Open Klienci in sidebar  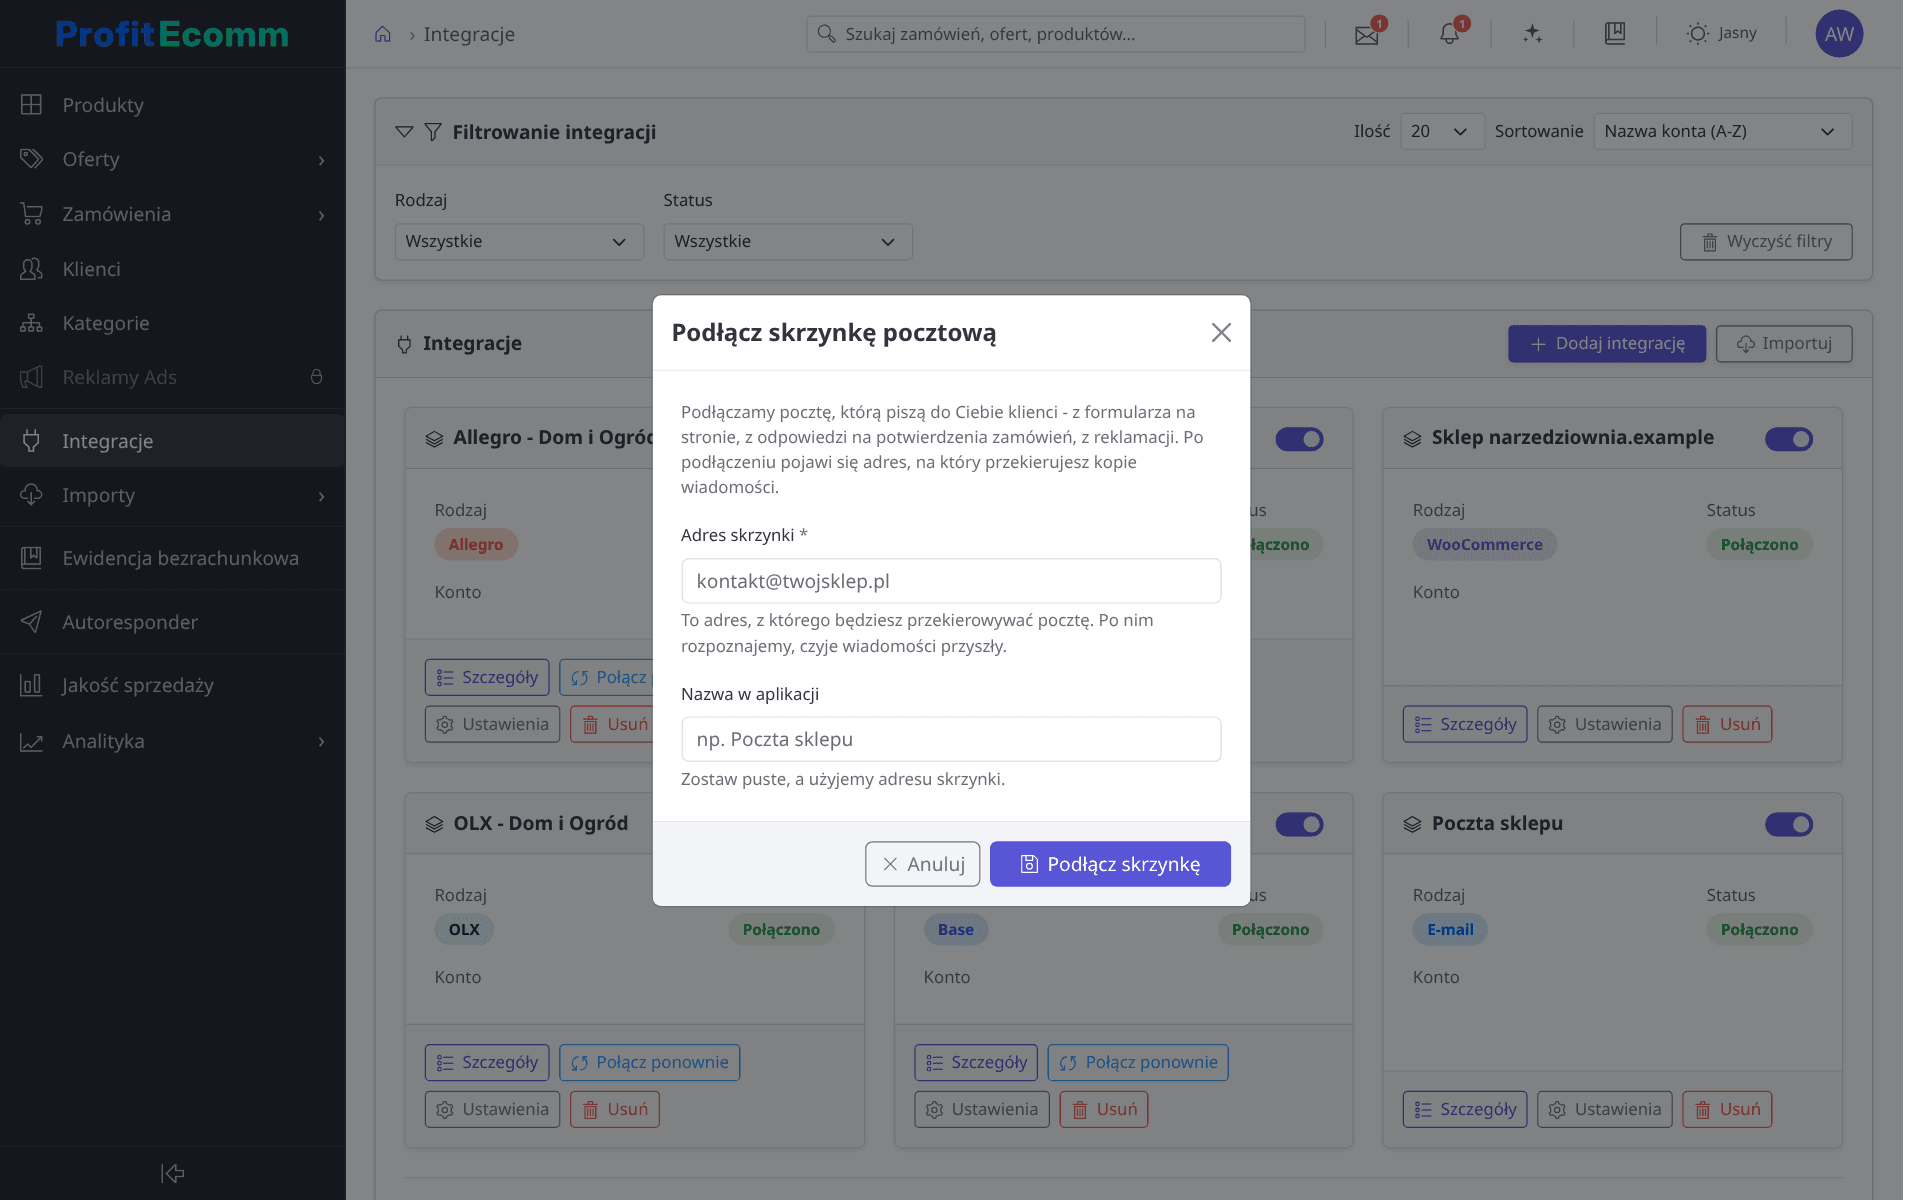[172, 269]
